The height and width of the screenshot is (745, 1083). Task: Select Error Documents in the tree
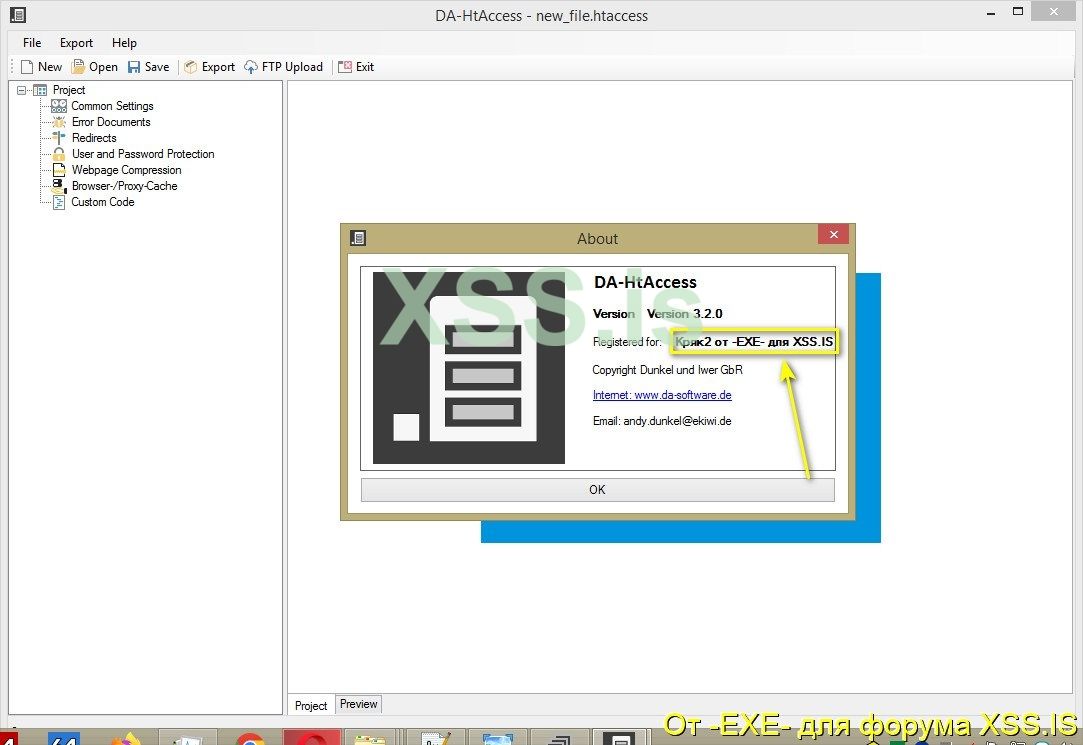point(111,122)
